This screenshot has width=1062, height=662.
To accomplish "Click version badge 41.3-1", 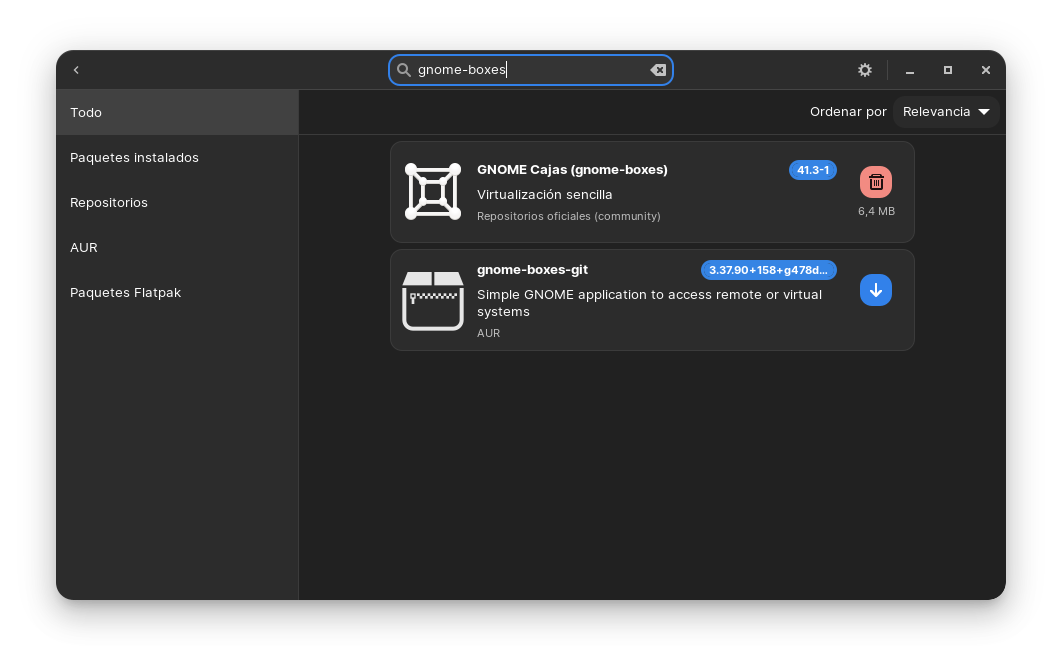I will pos(813,170).
